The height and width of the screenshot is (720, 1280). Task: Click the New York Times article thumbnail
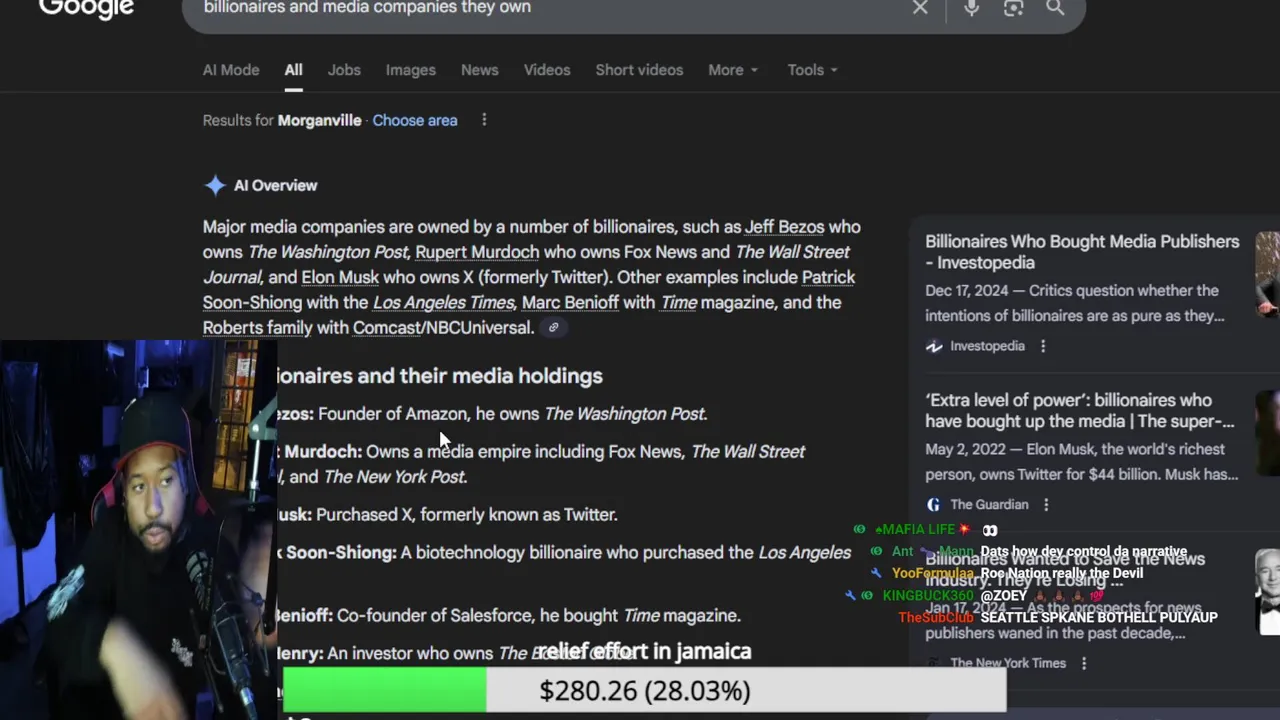point(1268,591)
